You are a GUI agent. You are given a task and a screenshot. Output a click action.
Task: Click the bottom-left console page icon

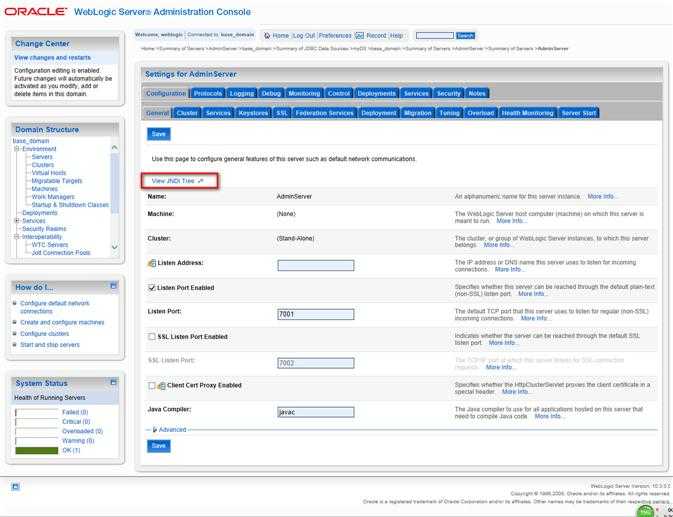[15, 487]
